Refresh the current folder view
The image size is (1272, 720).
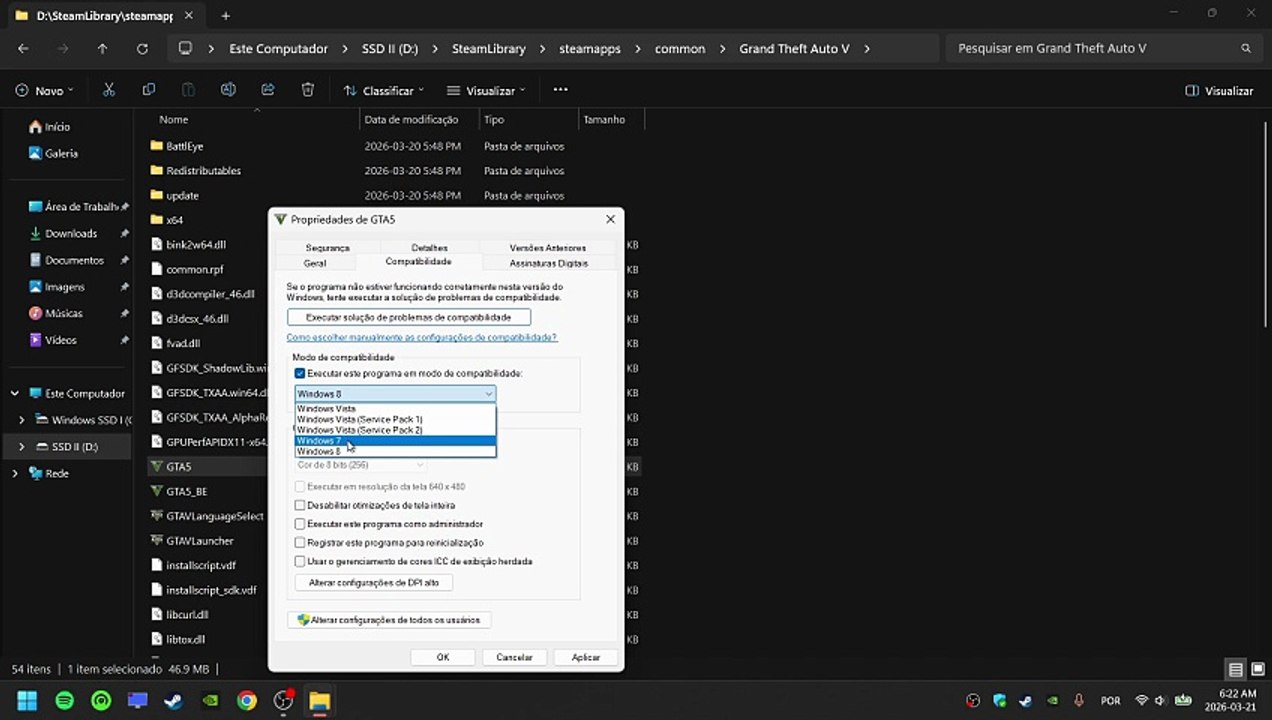(142, 48)
